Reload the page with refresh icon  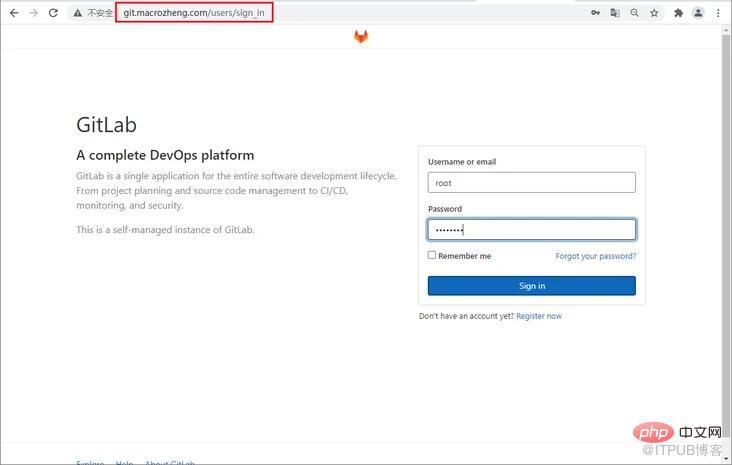pyautogui.click(x=53, y=13)
